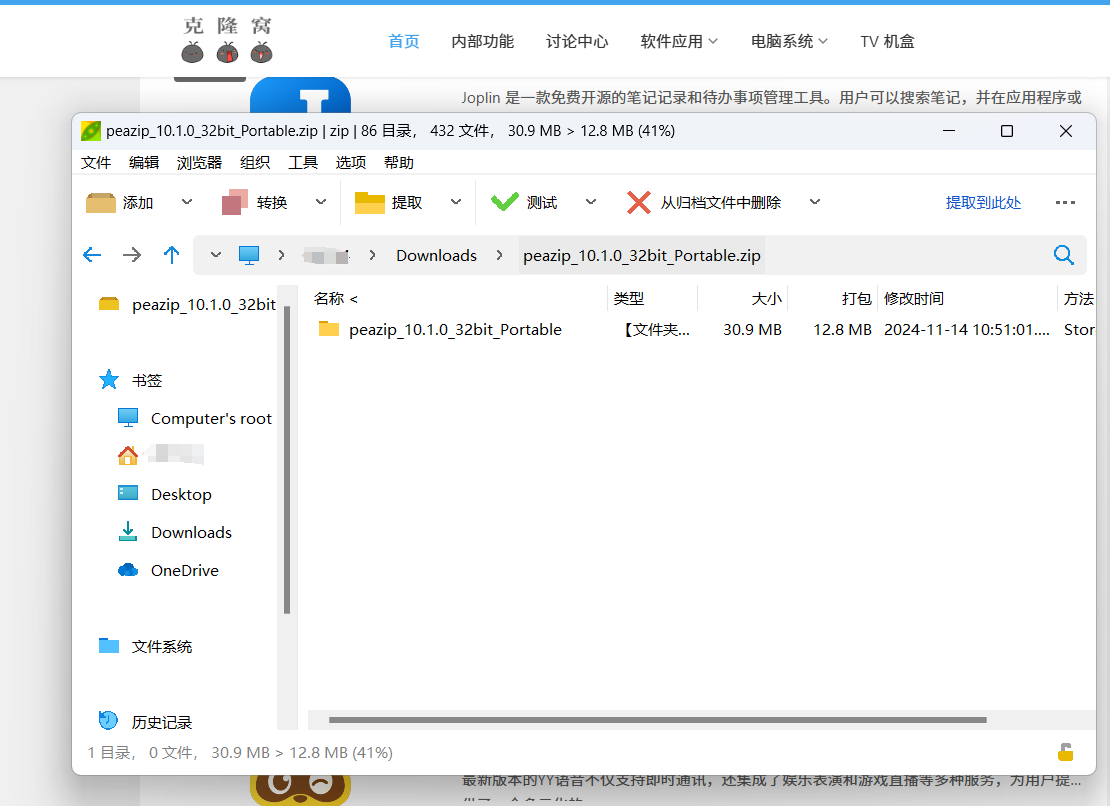Expand the chevron before Downloads in address bar
The width and height of the screenshot is (1110, 806).
click(x=372, y=255)
